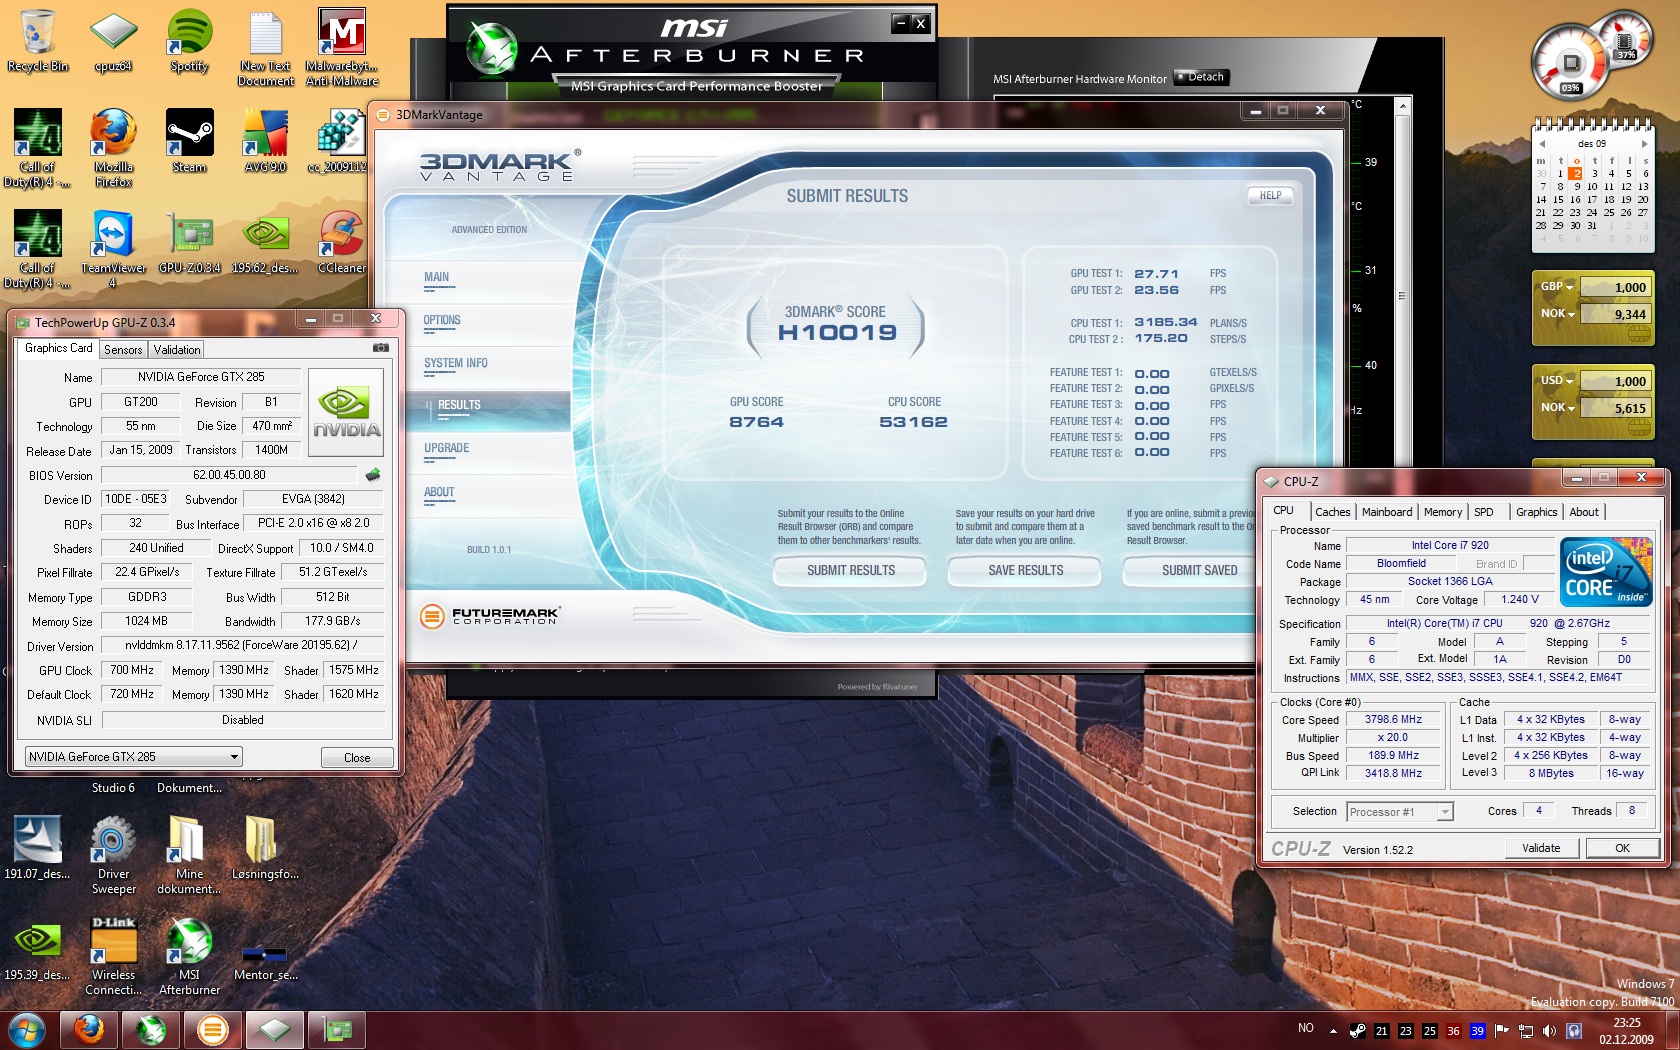Open the Windows Start orb
This screenshot has width=1680, height=1050.
[x=26, y=1030]
